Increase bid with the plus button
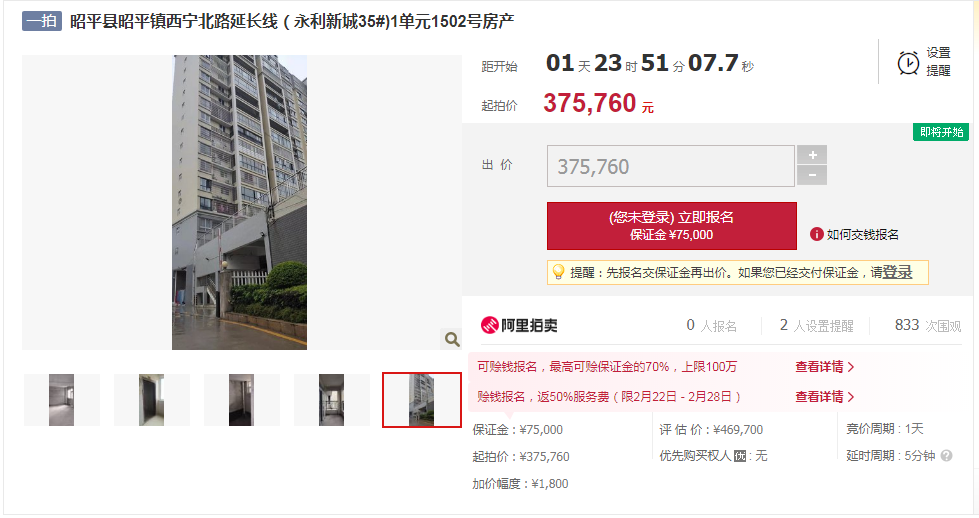979x518 pixels. (812, 155)
